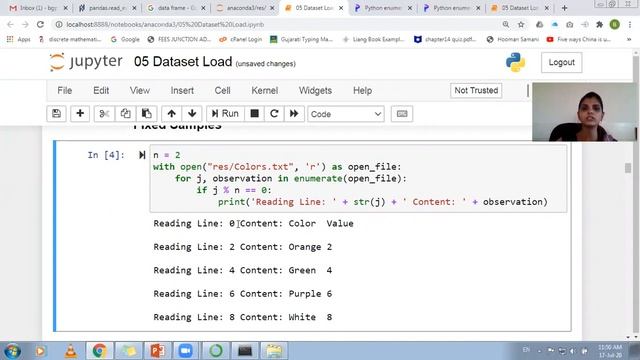The height and width of the screenshot is (360, 640).
Task: Save notebook with the floppy disk icon
Action: tap(56, 114)
